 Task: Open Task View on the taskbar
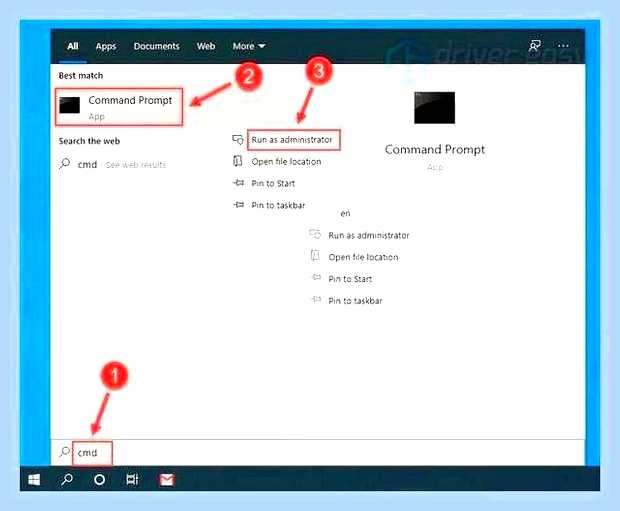point(132,480)
